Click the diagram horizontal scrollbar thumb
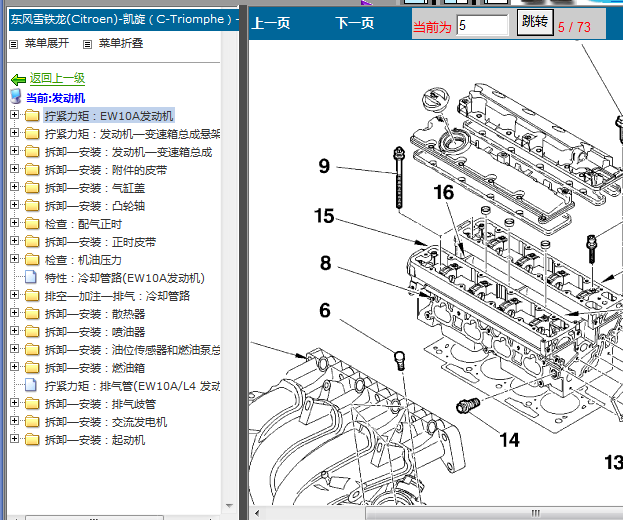 pos(494,513)
